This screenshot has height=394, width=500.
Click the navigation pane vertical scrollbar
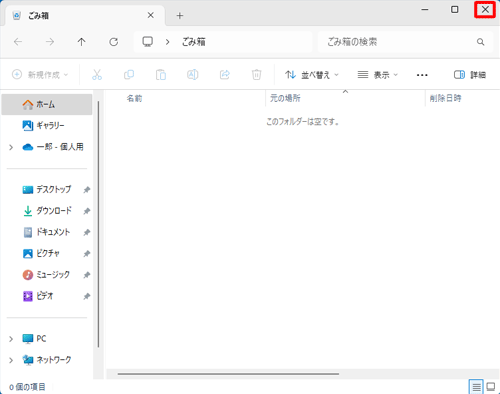click(x=98, y=225)
